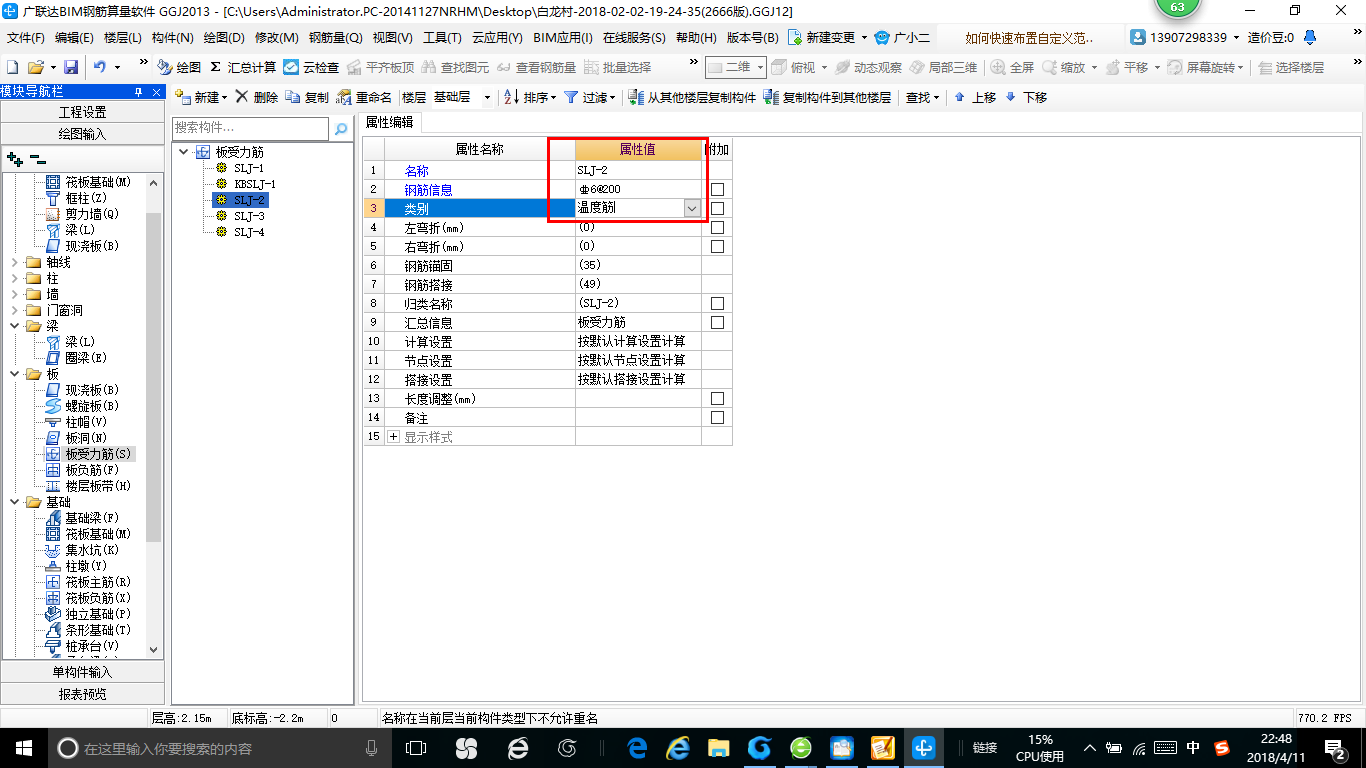This screenshot has height=768, width=1366.
Task: Toggle the 附加 checkbox for 类别
Action: (x=717, y=208)
